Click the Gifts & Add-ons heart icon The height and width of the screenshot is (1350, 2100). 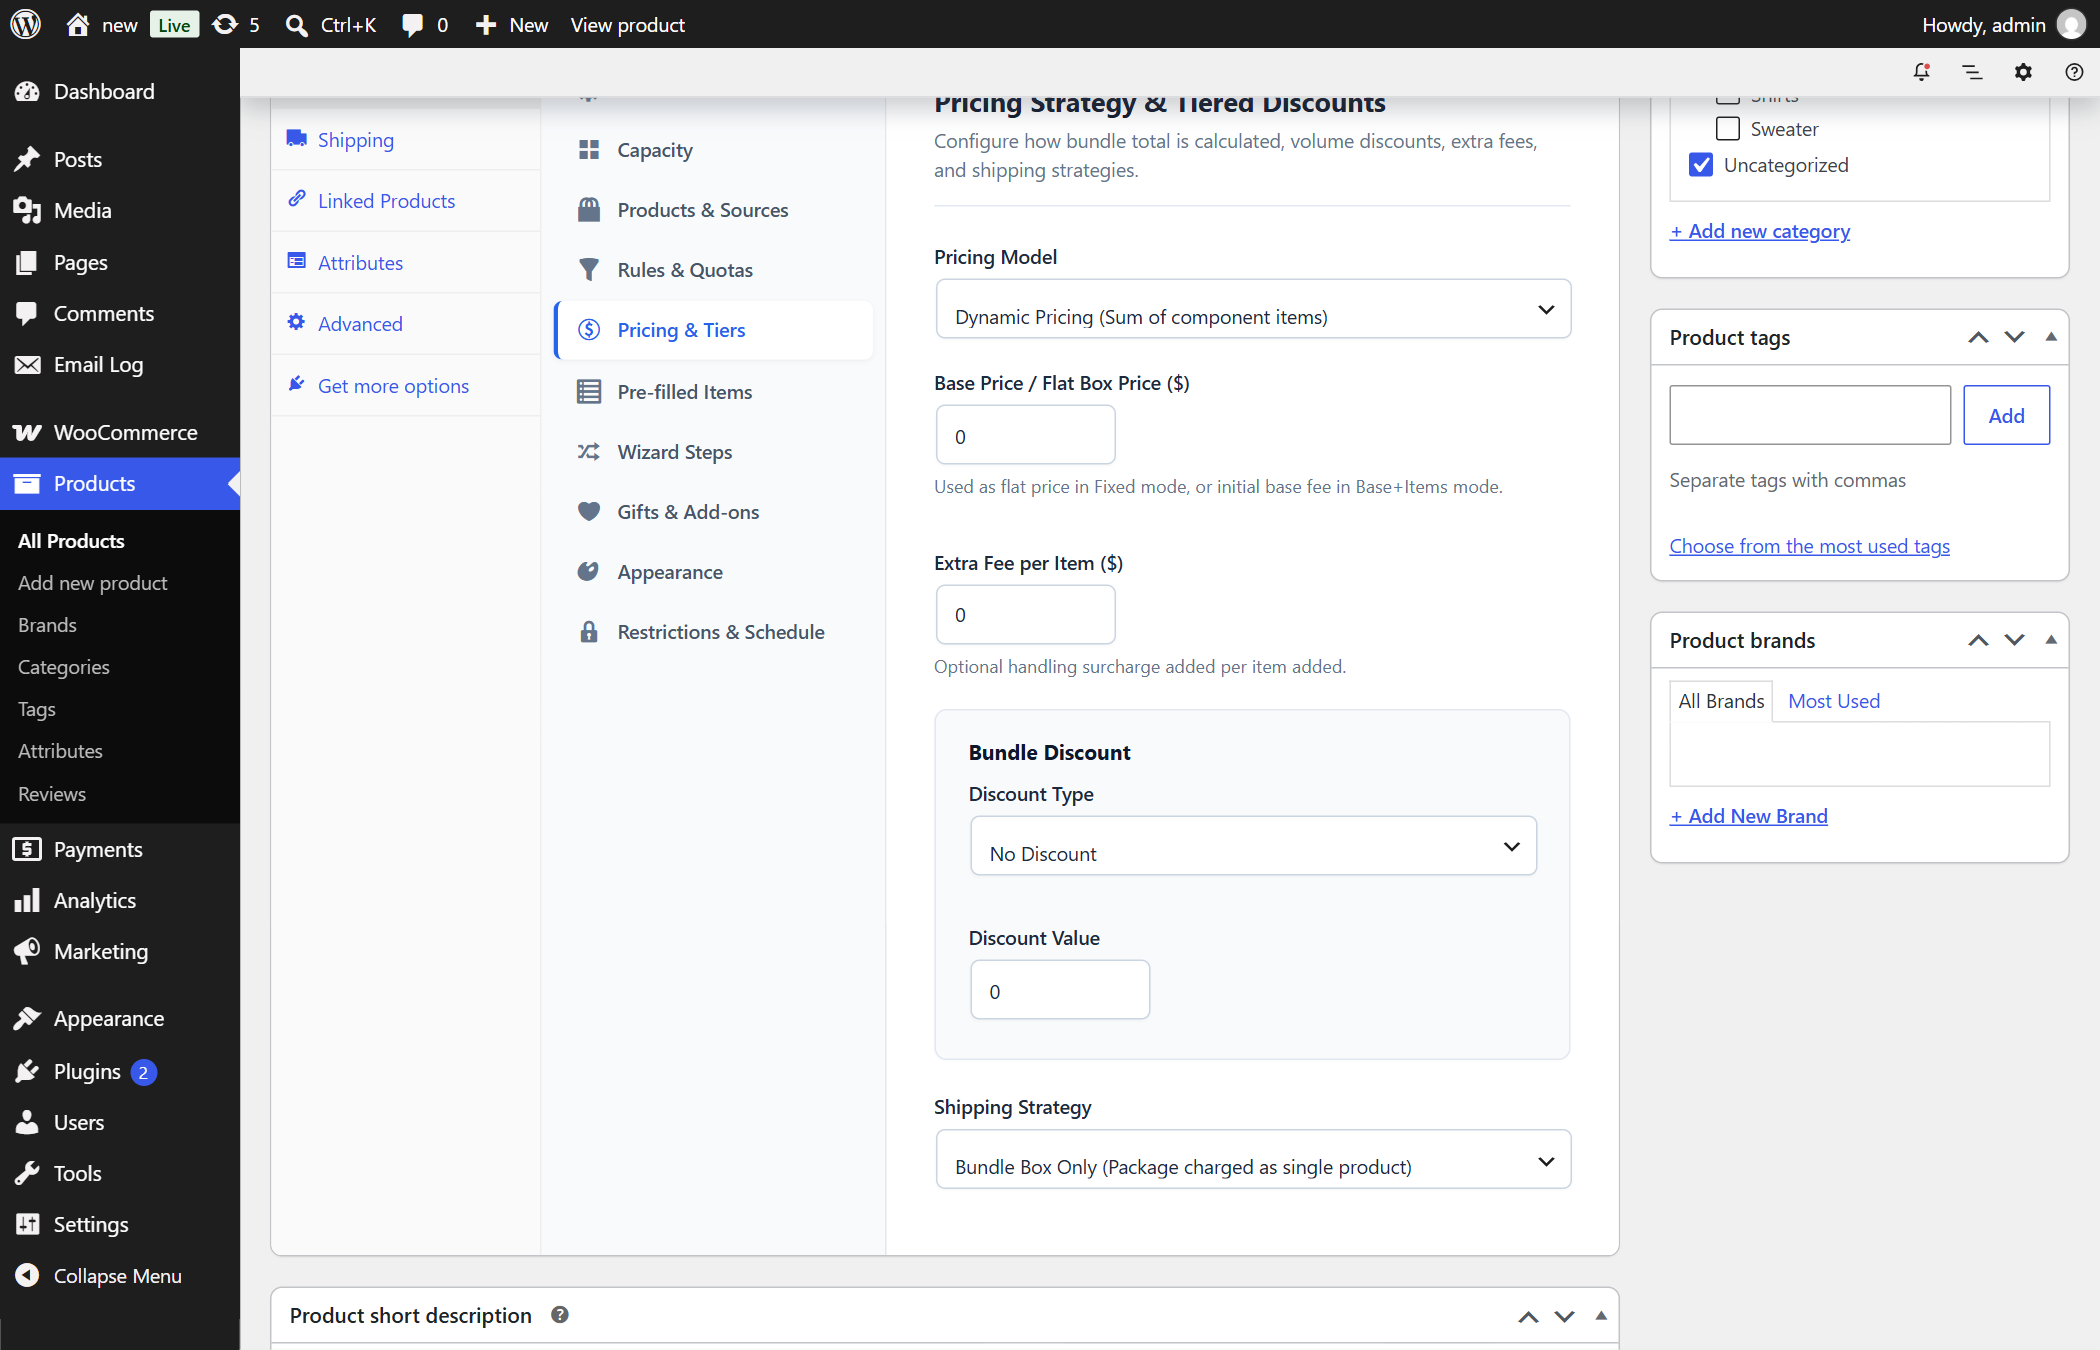[589, 512]
